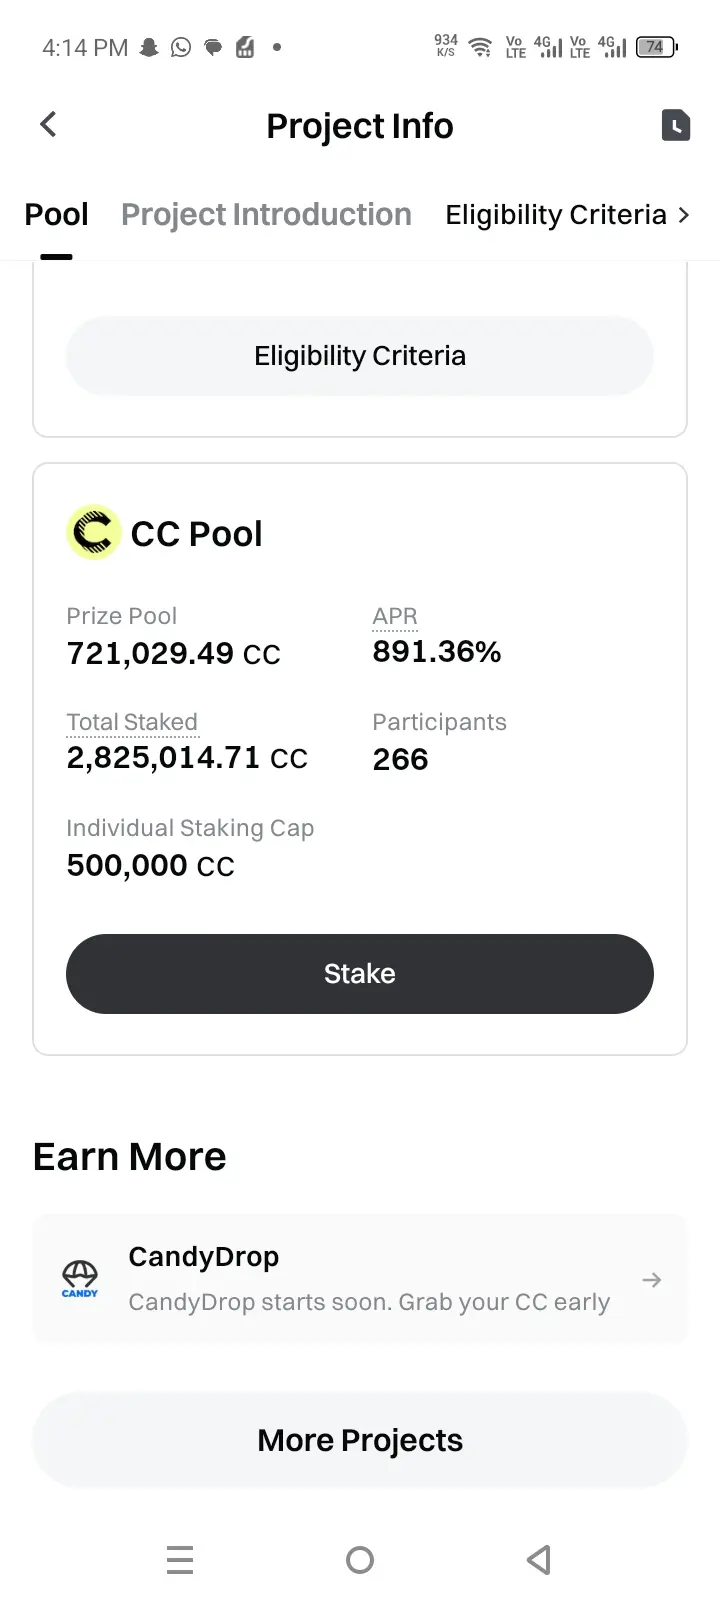The image size is (720, 1600).
Task: Tap the underlined Total Staked label
Action: click(132, 722)
